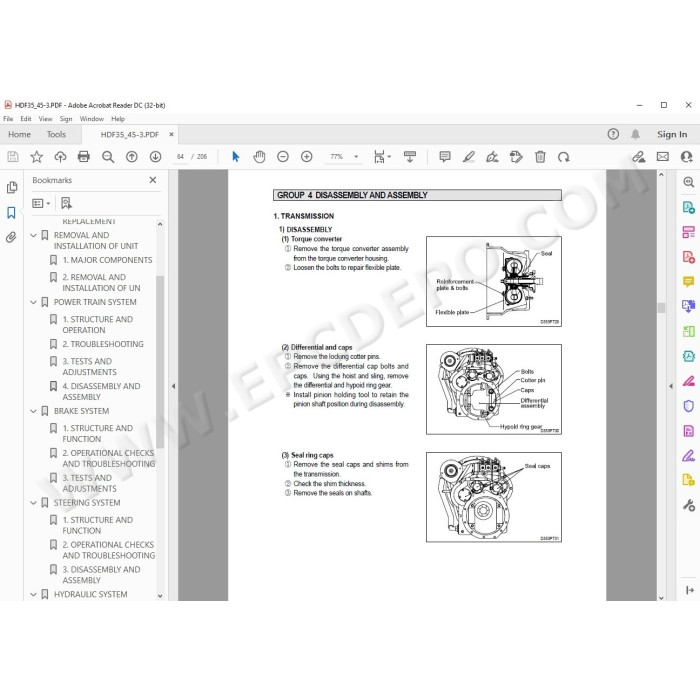Viewport: 700px width, 700px height.
Task: Zoom in with the plus icon
Action: tap(306, 157)
